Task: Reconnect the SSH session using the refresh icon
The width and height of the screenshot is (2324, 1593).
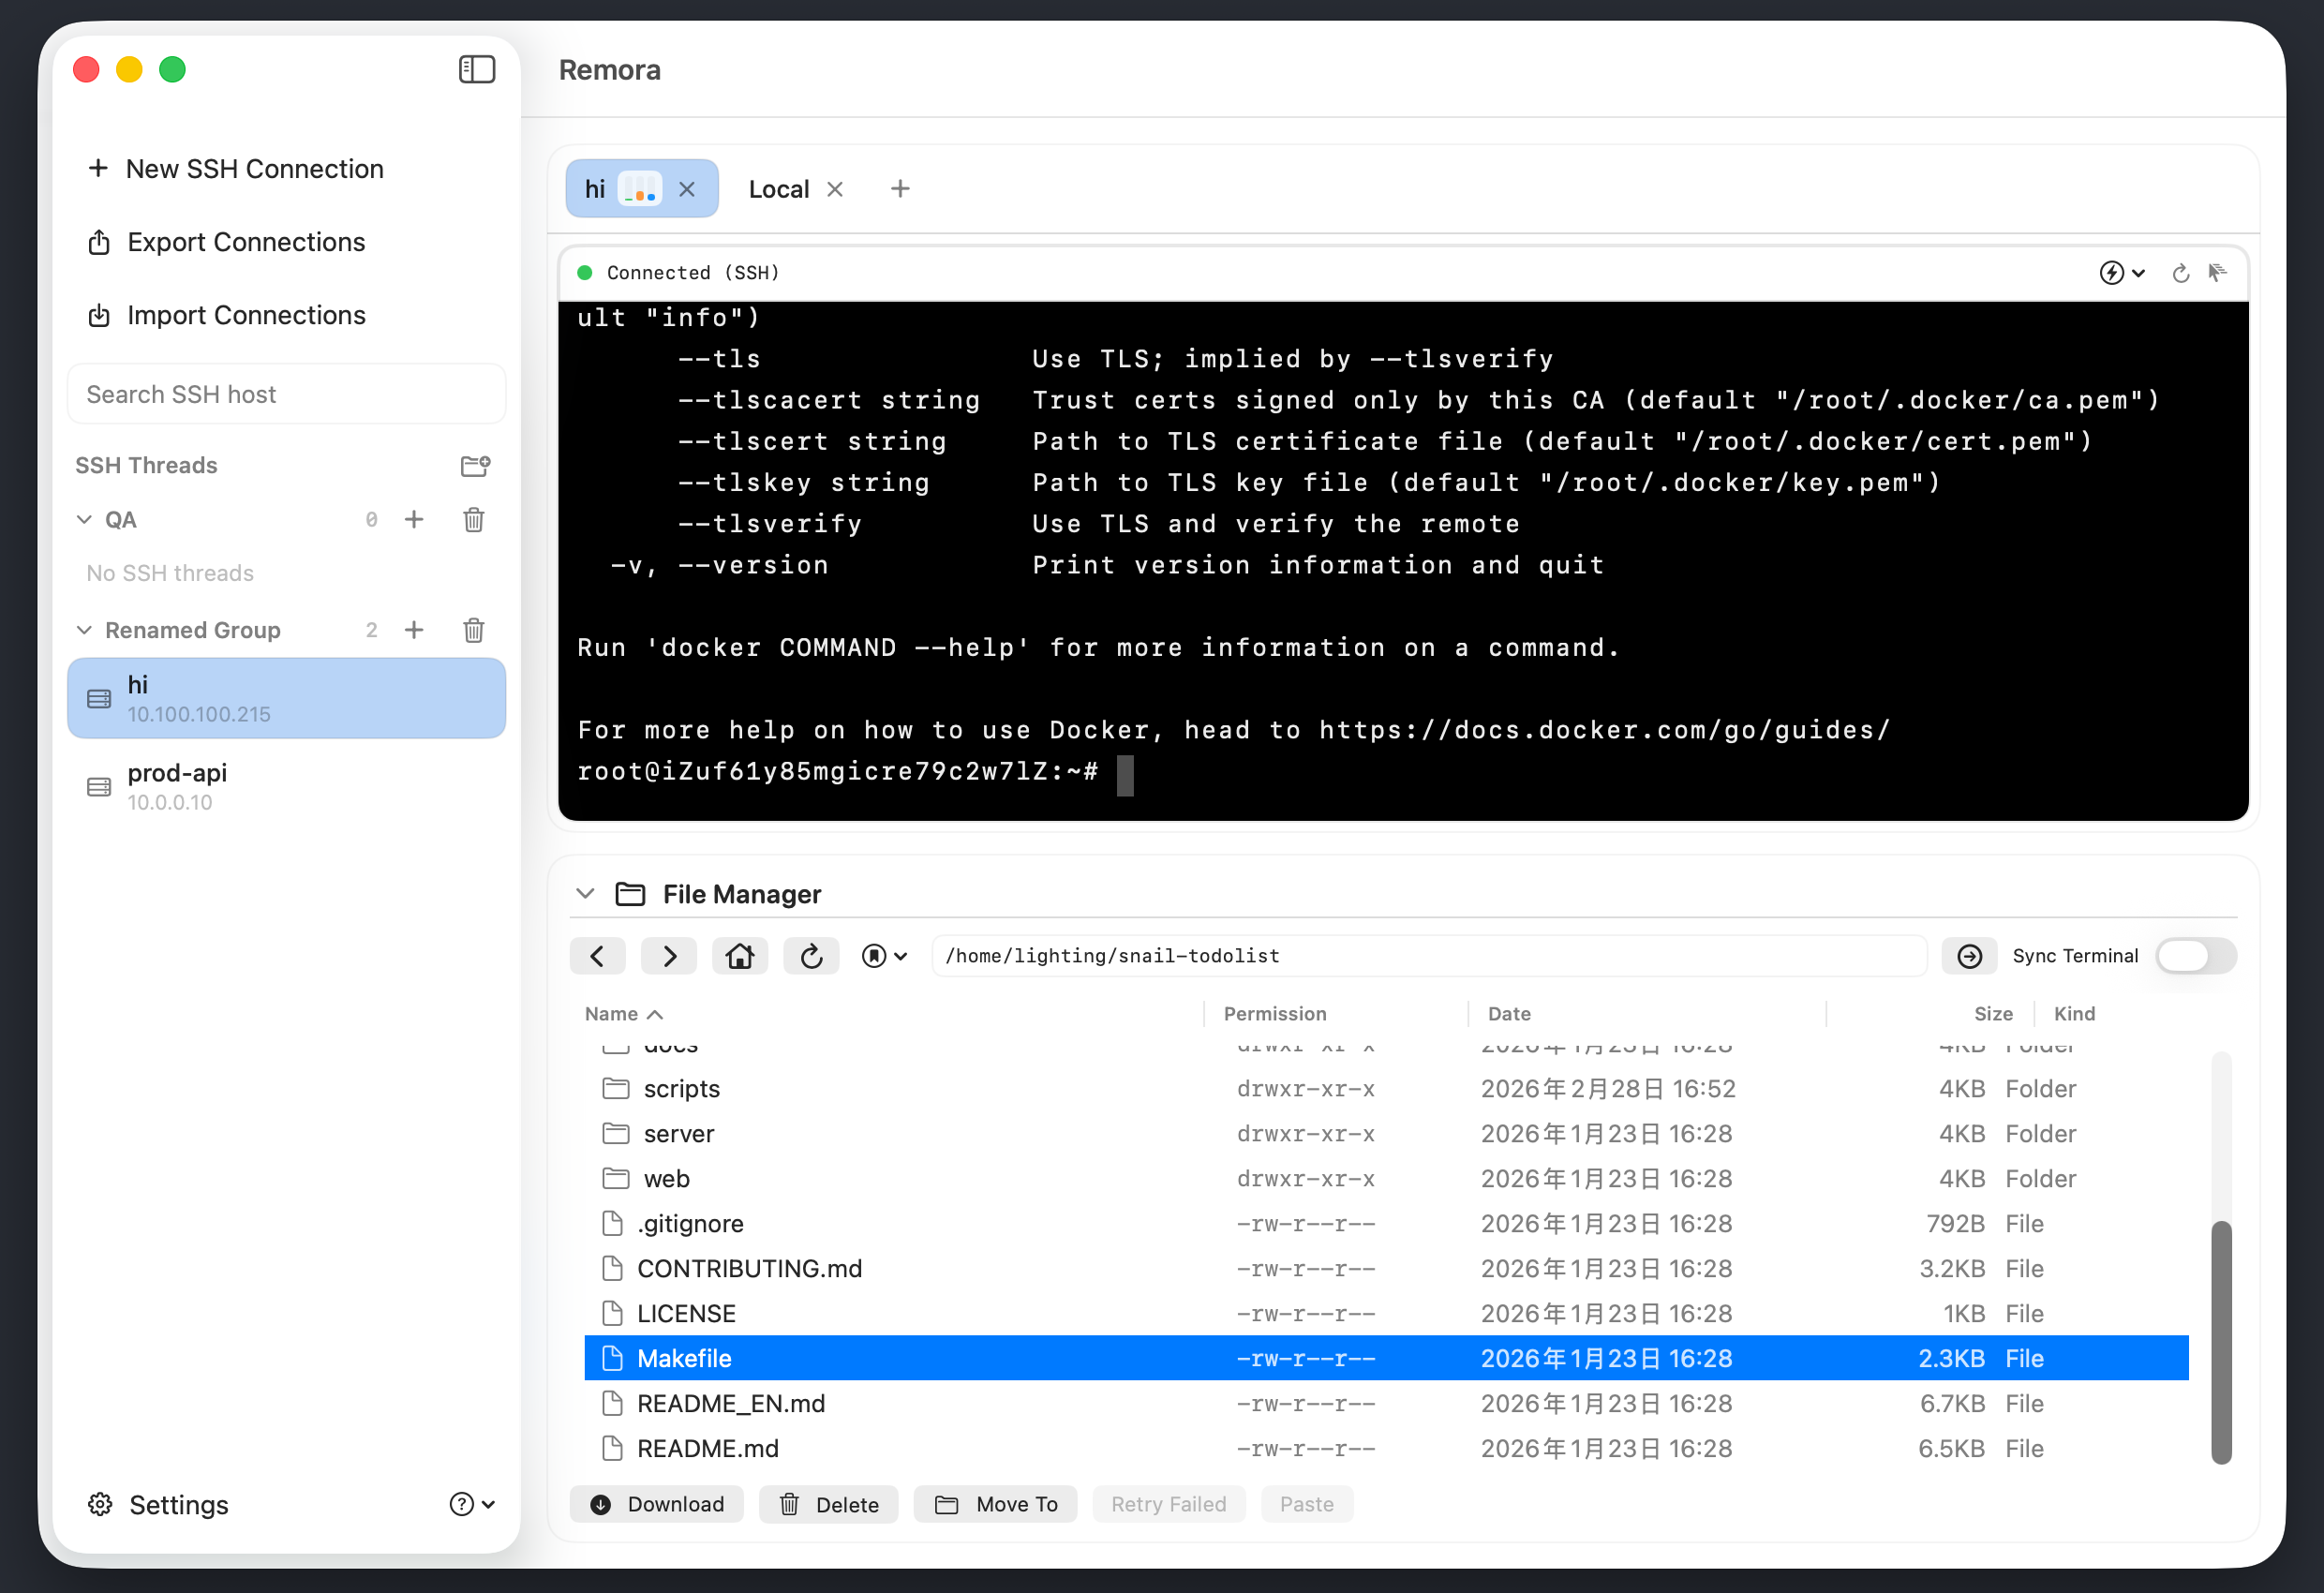Action: coord(2180,272)
